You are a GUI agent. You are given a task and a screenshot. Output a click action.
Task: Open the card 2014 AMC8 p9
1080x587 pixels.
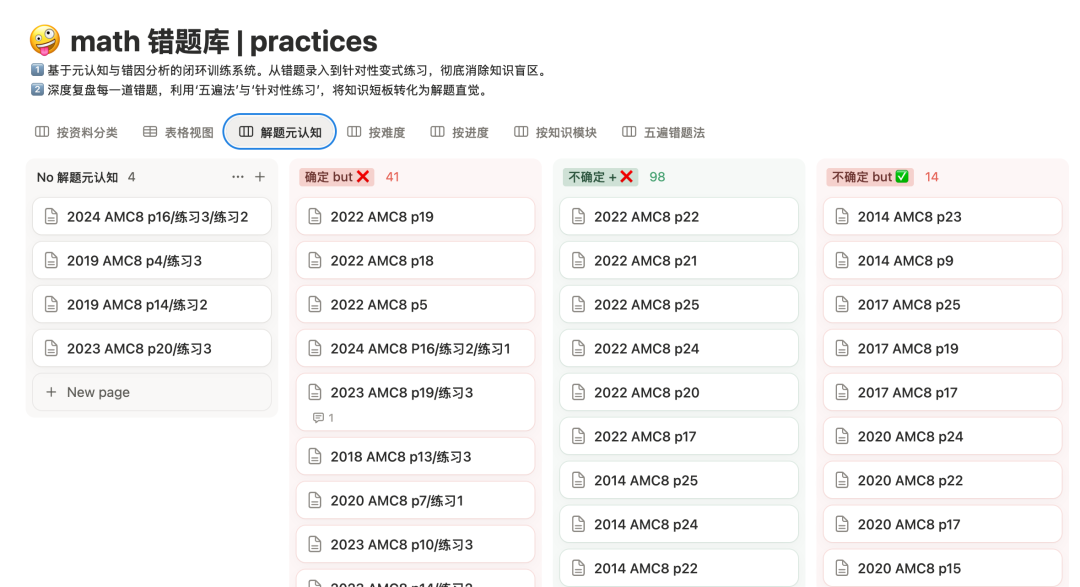click(x=942, y=261)
